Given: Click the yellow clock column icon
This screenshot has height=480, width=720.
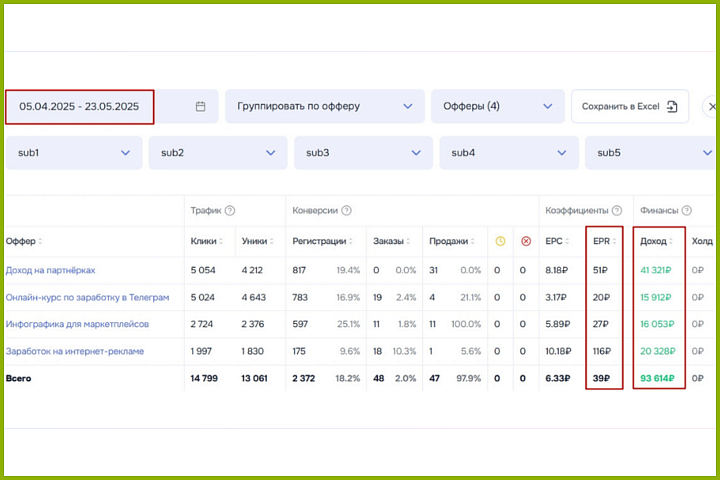Looking at the screenshot, I should point(500,241).
